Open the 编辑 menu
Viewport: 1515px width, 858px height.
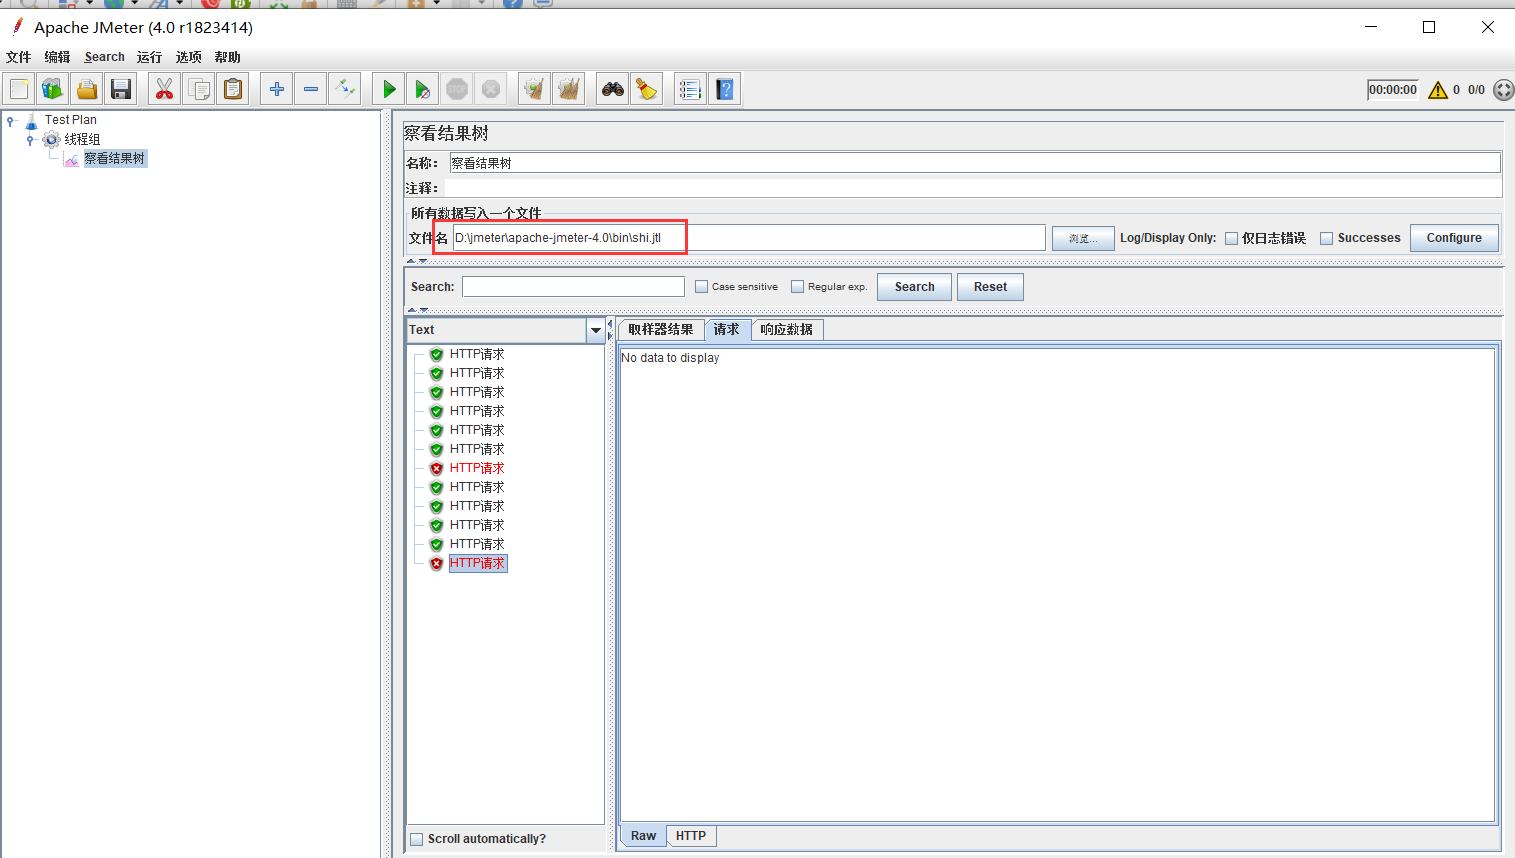click(58, 57)
